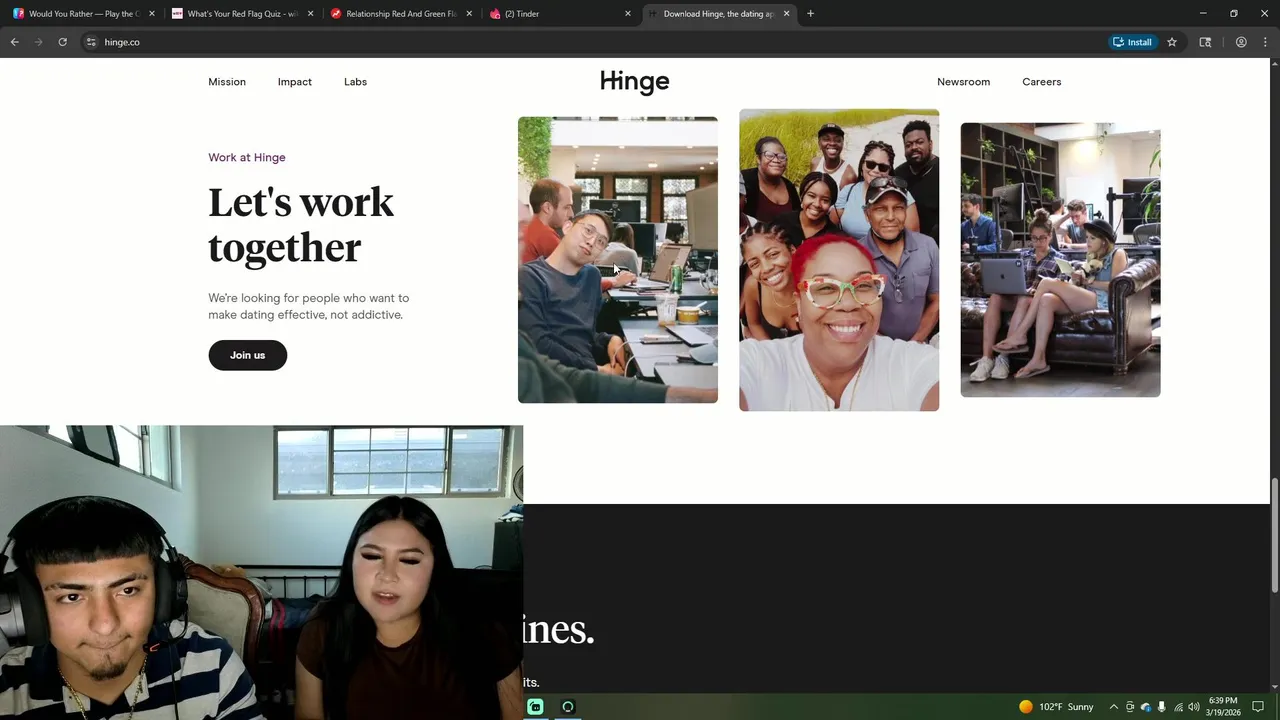Close the What's Your Red Flag Quiz tab
Image resolution: width=1280 pixels, height=720 pixels.
tap(311, 14)
